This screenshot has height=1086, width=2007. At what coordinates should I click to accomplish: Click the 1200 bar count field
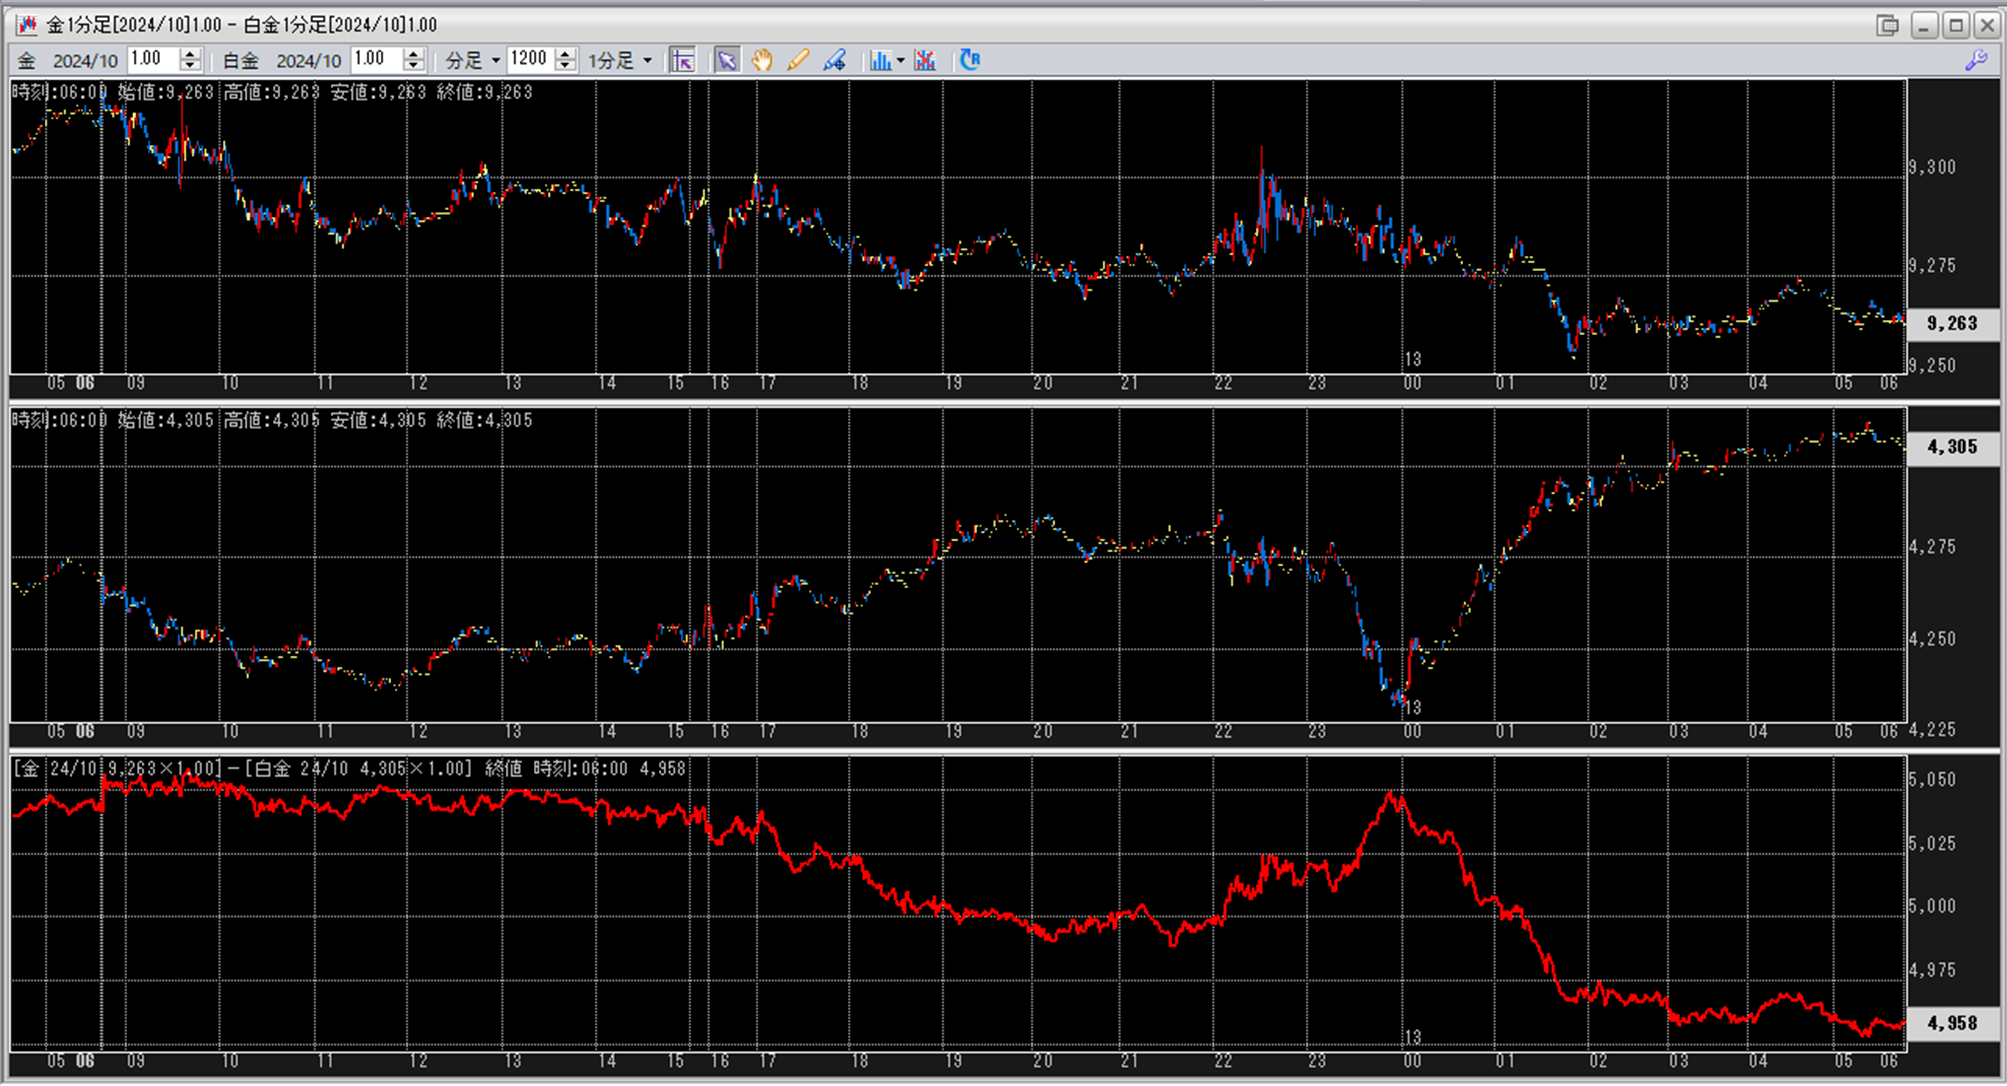[x=529, y=60]
